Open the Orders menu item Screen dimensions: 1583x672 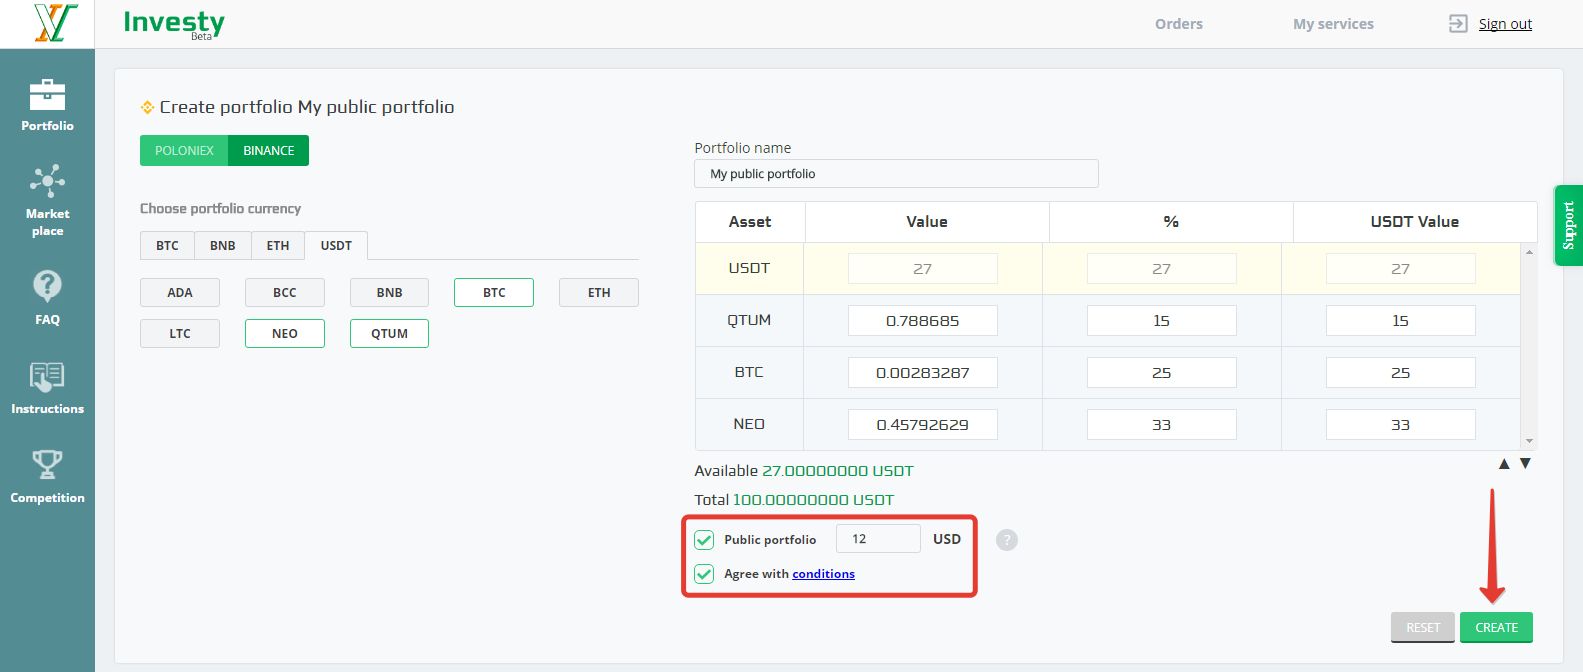[x=1179, y=24]
